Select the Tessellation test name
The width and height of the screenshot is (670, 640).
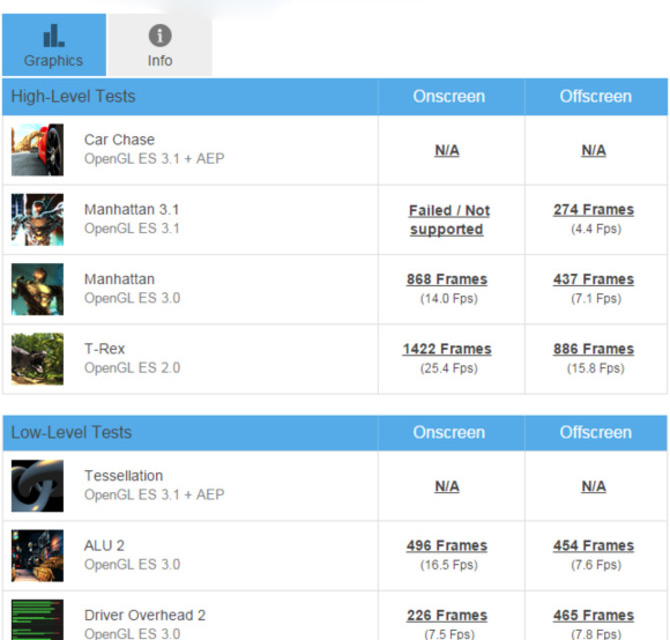tap(123, 476)
